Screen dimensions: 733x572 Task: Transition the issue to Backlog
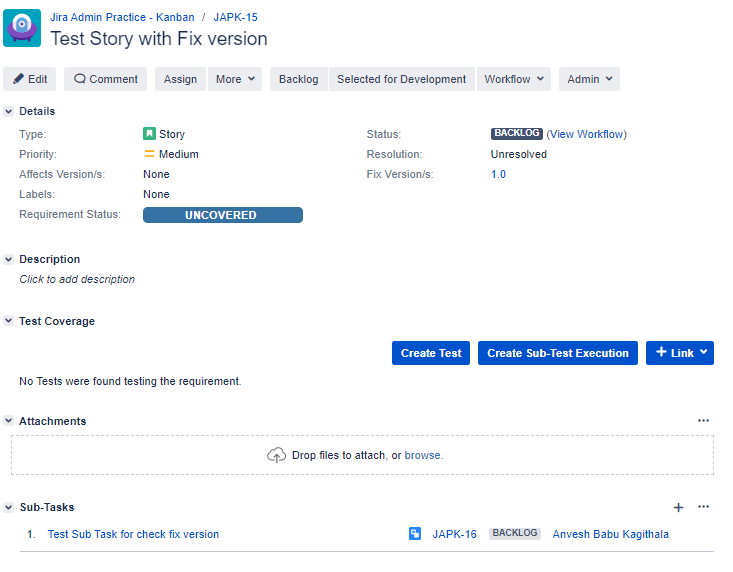pos(299,79)
